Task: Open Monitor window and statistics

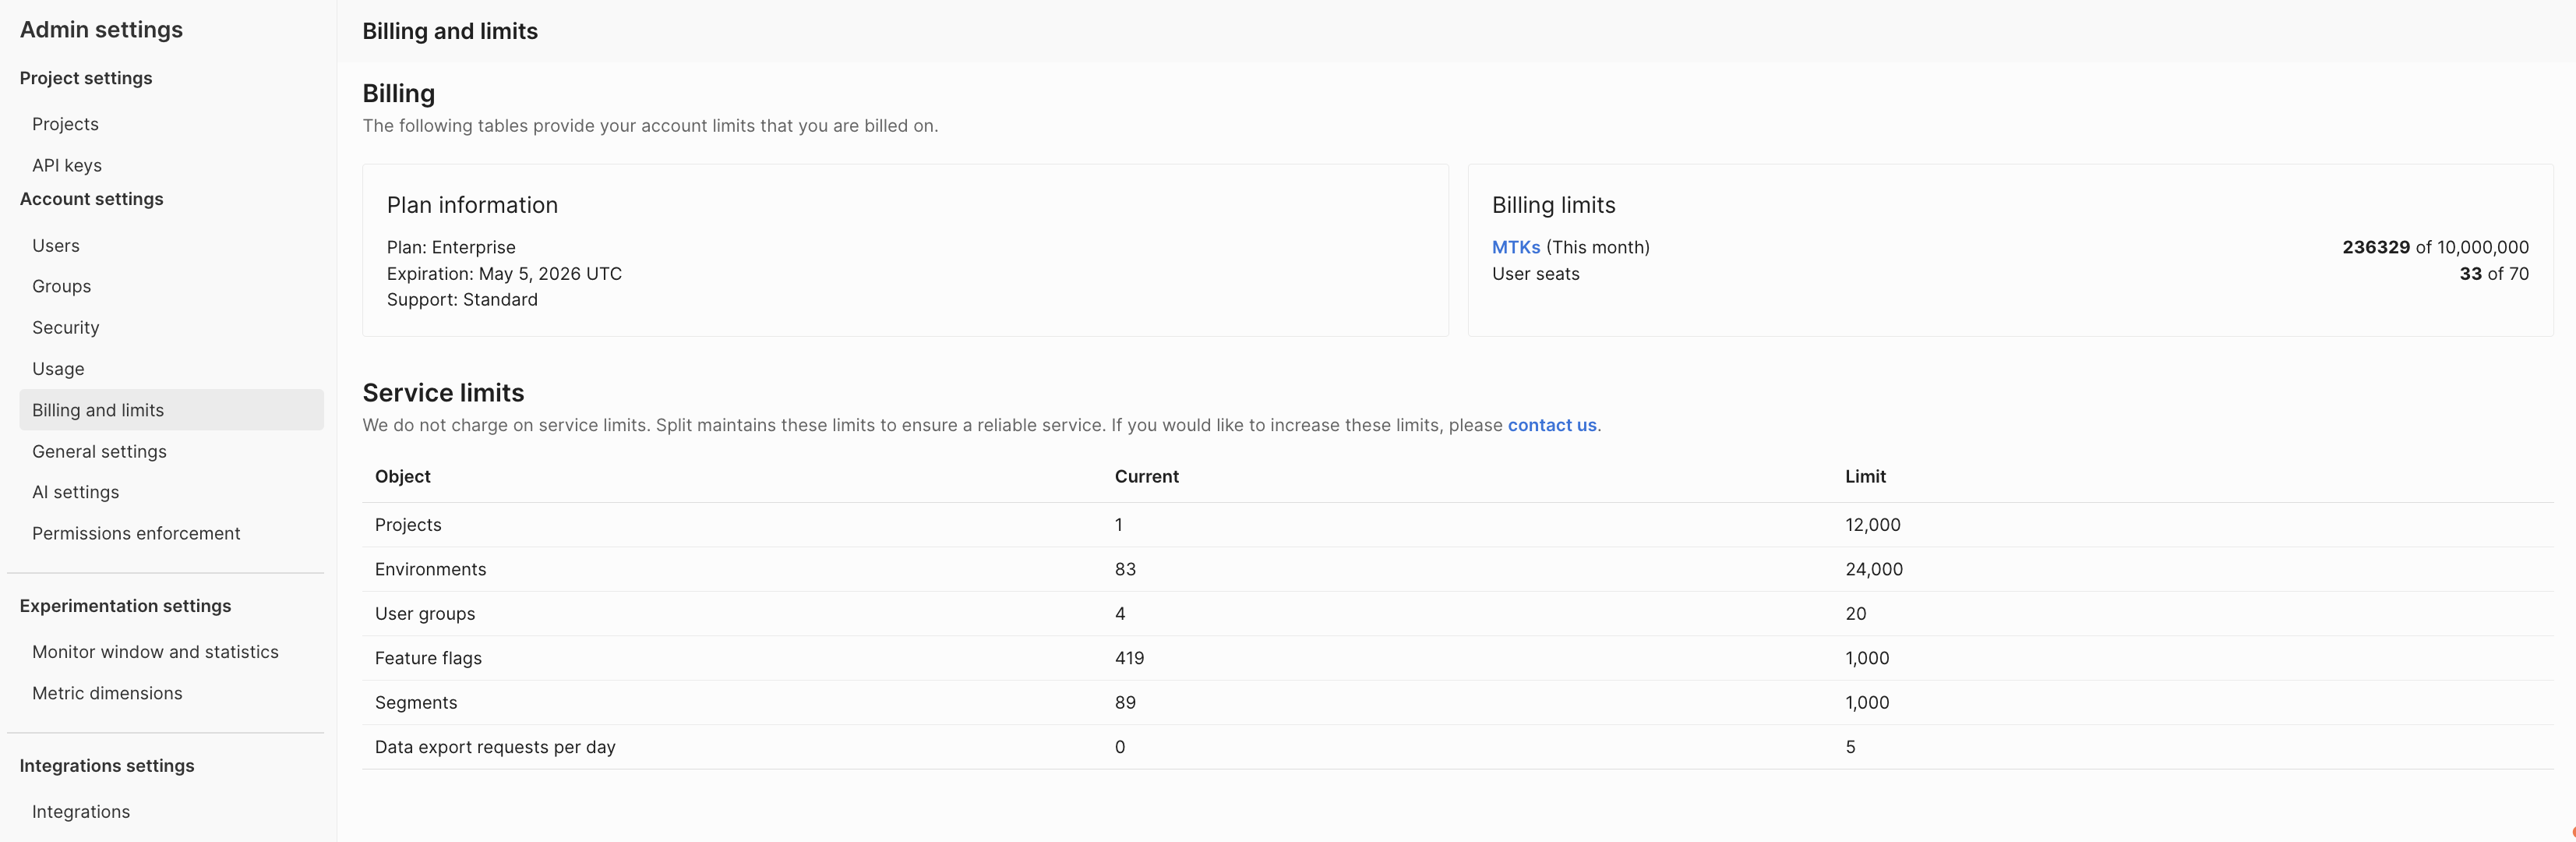Action: [155, 652]
